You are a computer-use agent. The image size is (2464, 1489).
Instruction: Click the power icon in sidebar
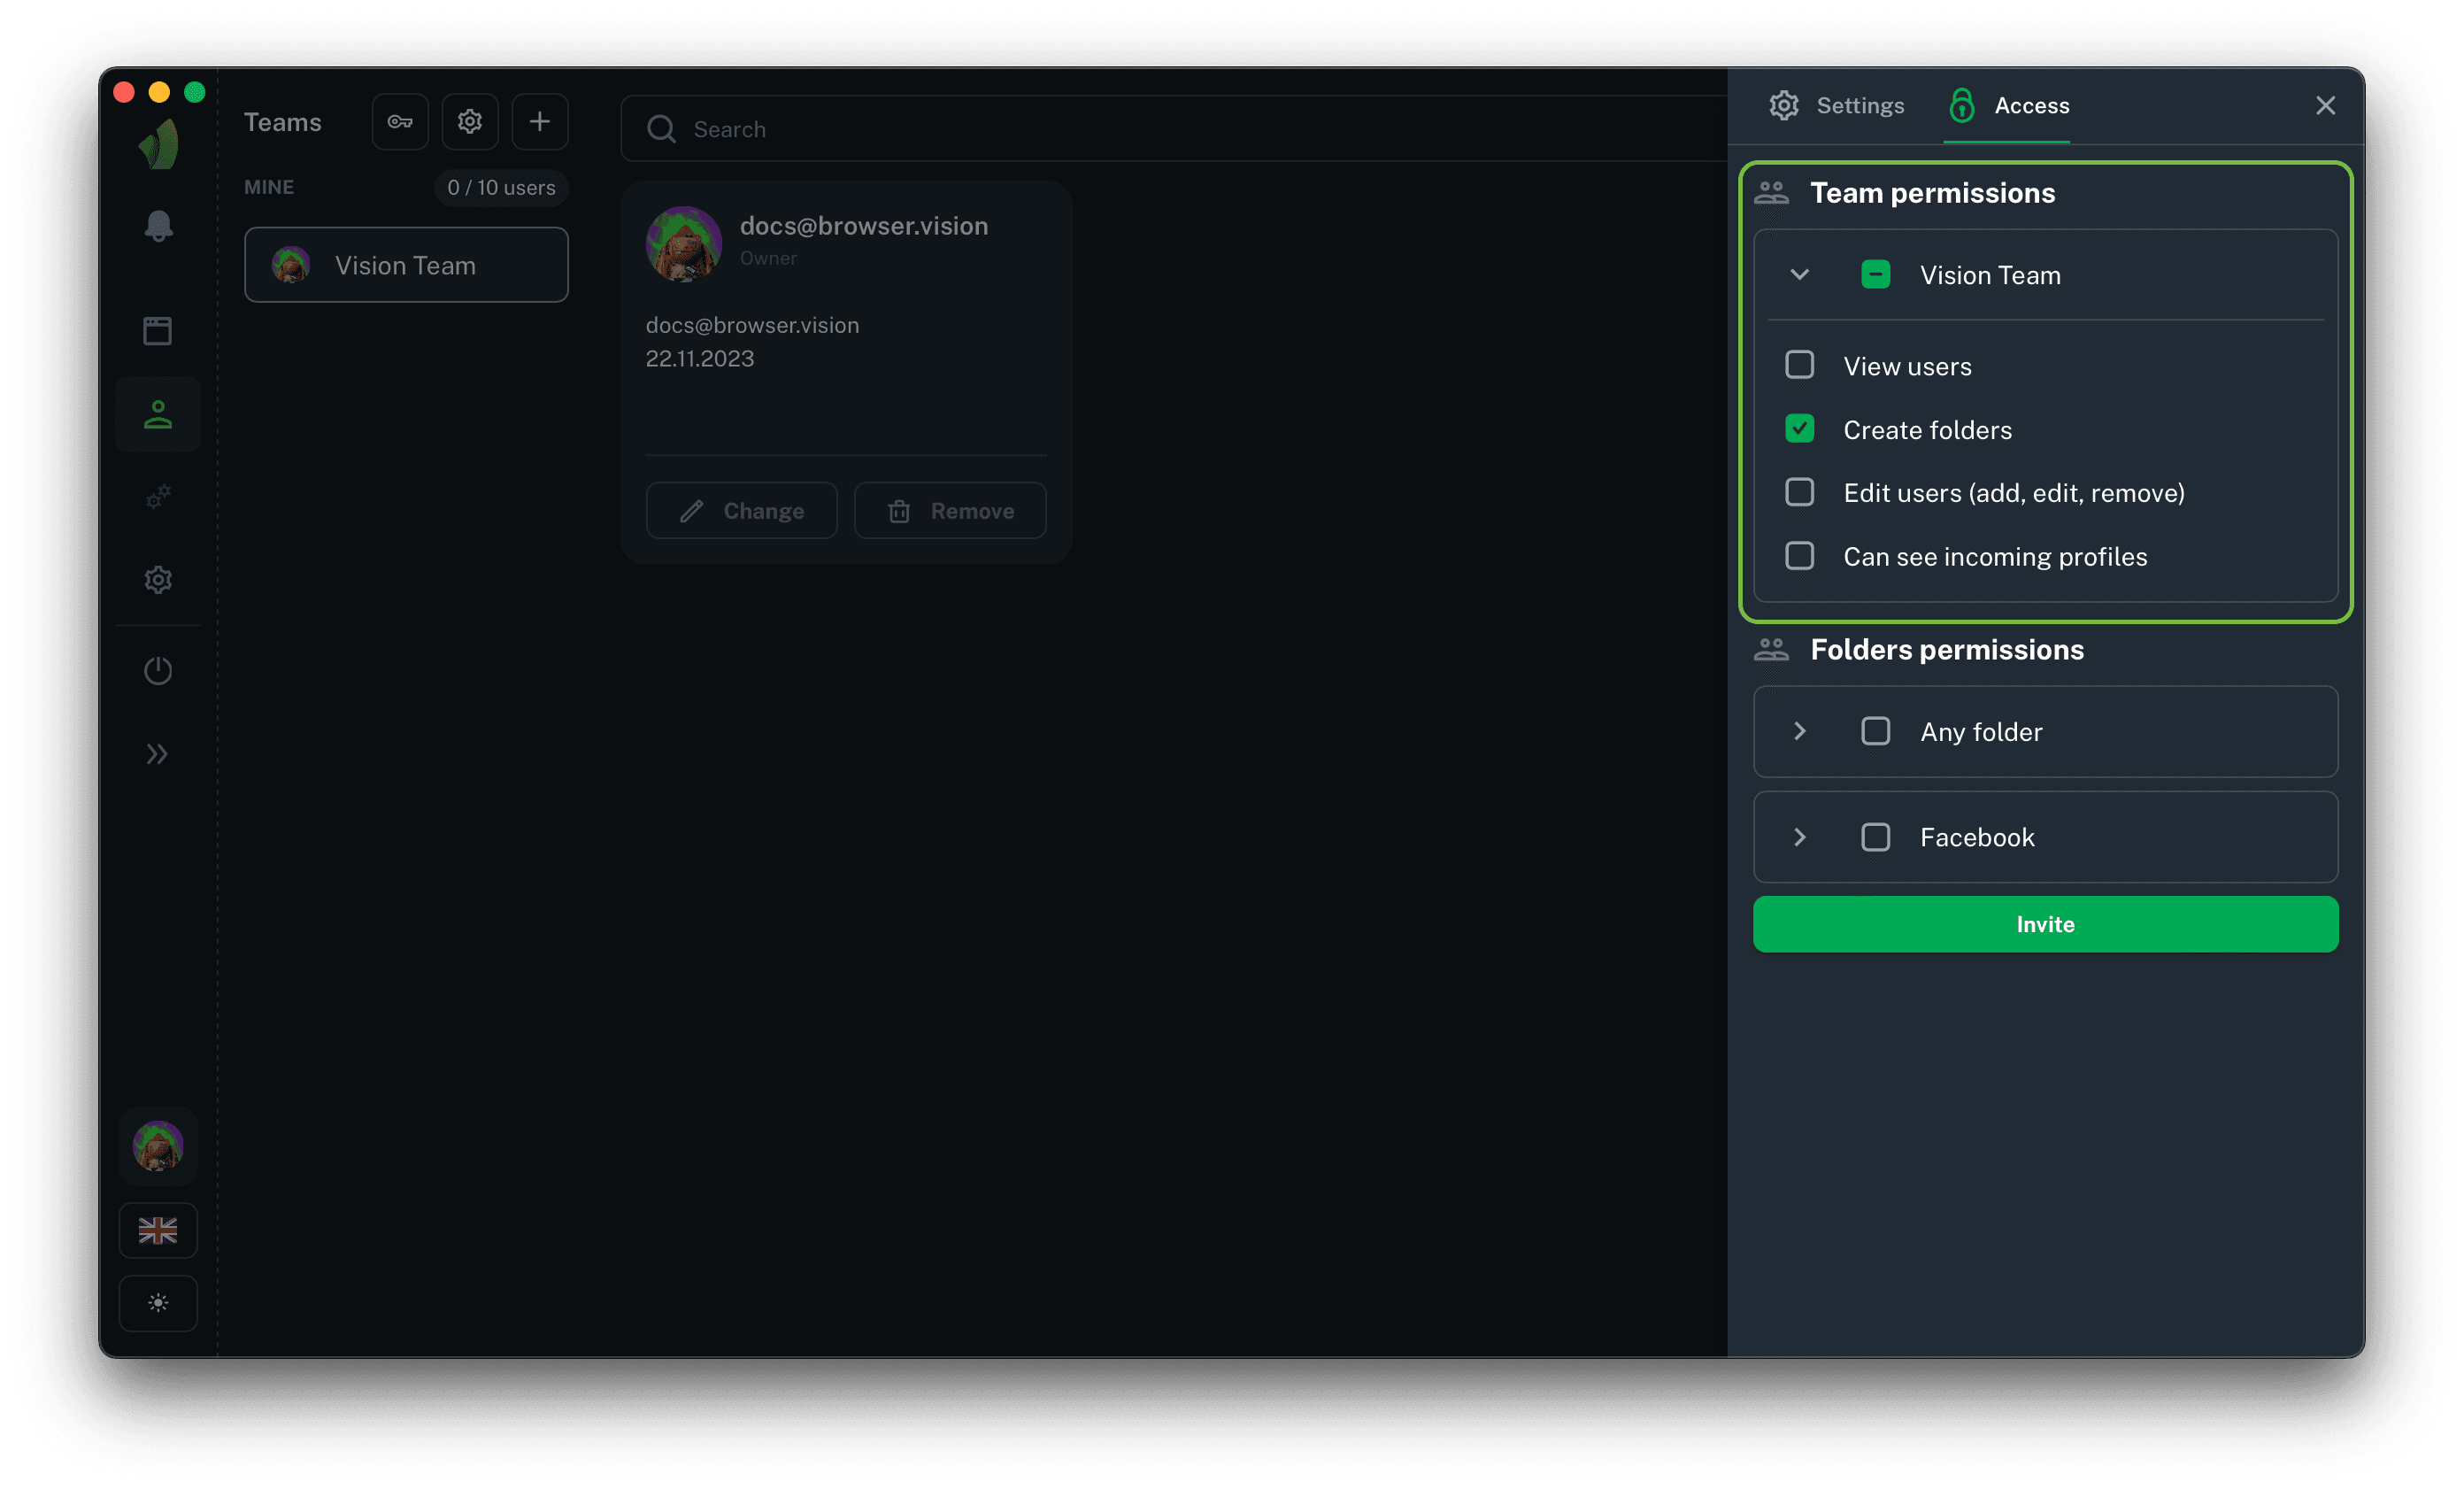(x=158, y=670)
